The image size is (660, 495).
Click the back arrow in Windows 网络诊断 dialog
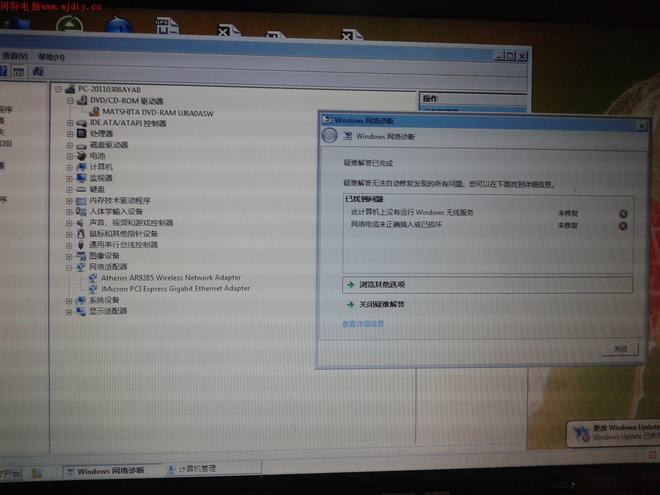pos(329,136)
